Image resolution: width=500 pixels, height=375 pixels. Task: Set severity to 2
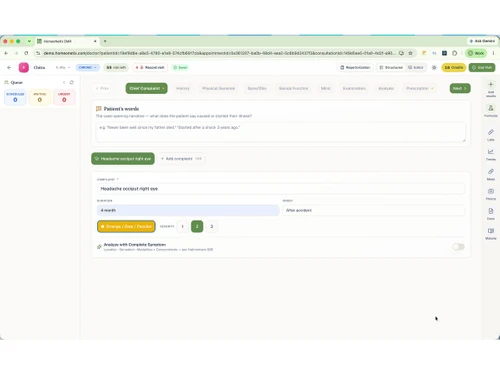click(197, 226)
